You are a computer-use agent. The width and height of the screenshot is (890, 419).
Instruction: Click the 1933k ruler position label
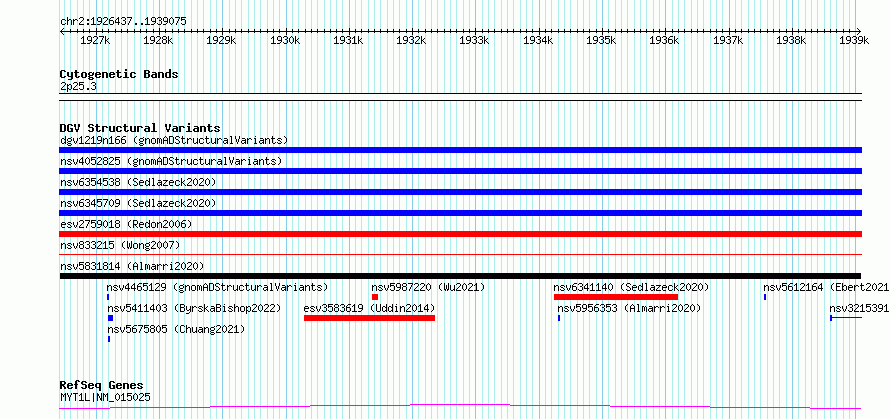click(x=475, y=40)
